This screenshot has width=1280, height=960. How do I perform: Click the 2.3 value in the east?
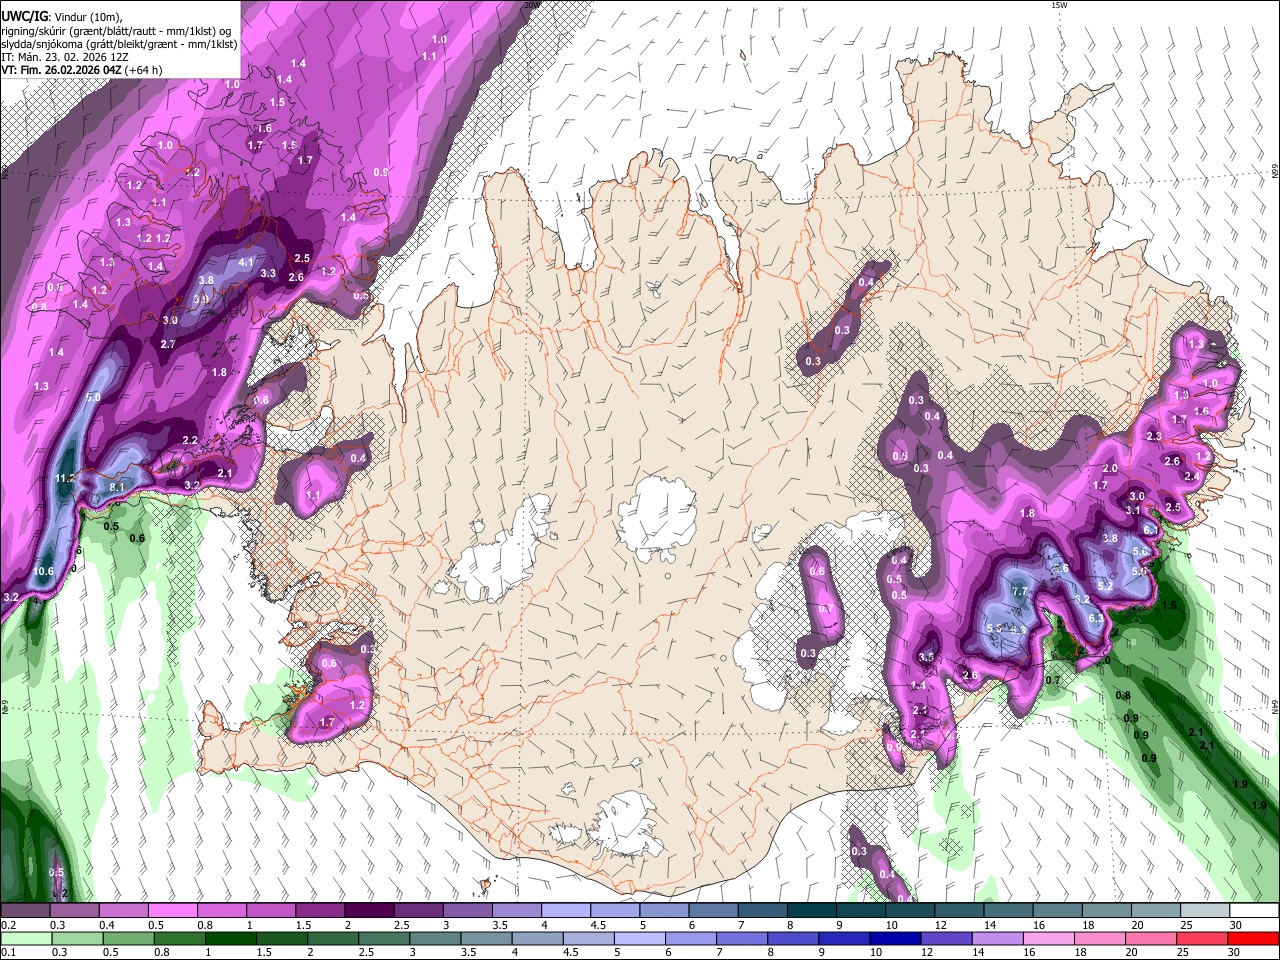[x=1154, y=437]
